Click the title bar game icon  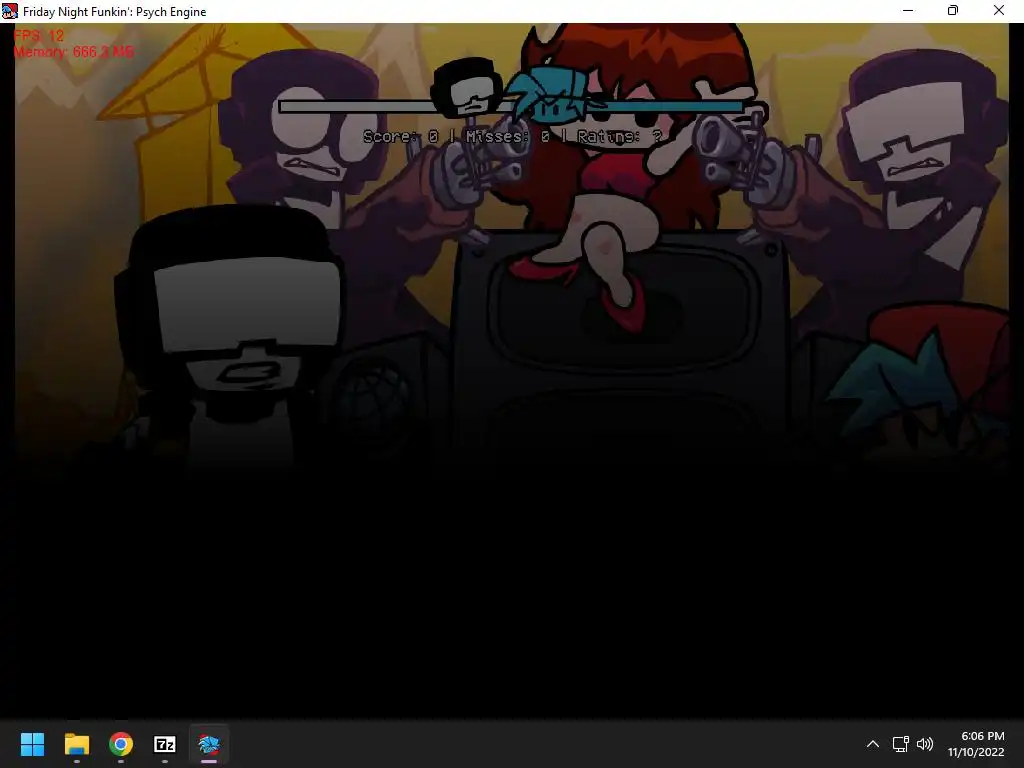click(10, 11)
